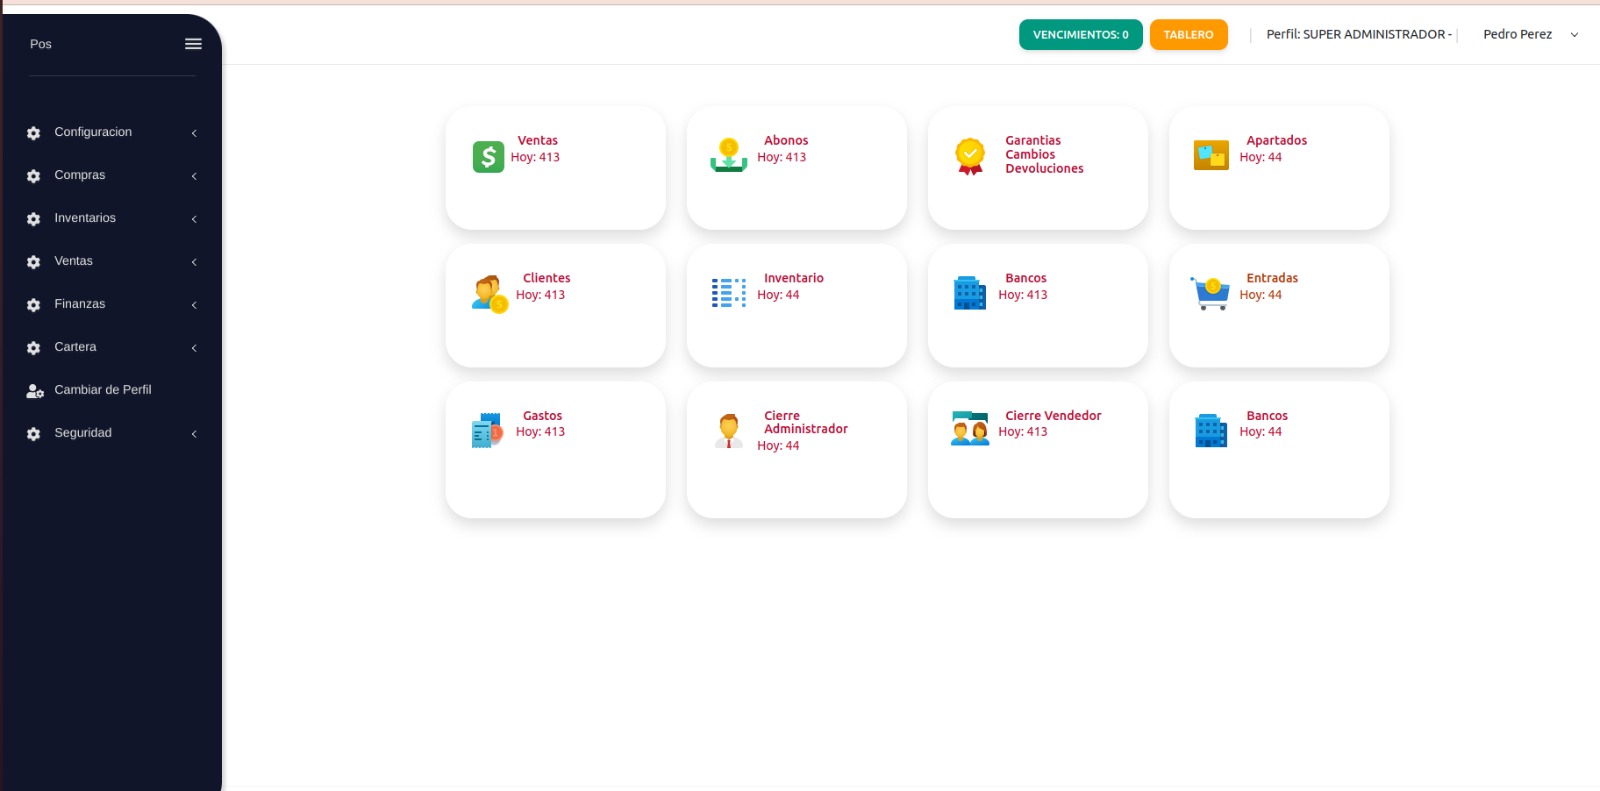This screenshot has height=791, width=1600.
Task: Click the building icon beside Bancos Hoy: 44
Action: 1211,430
